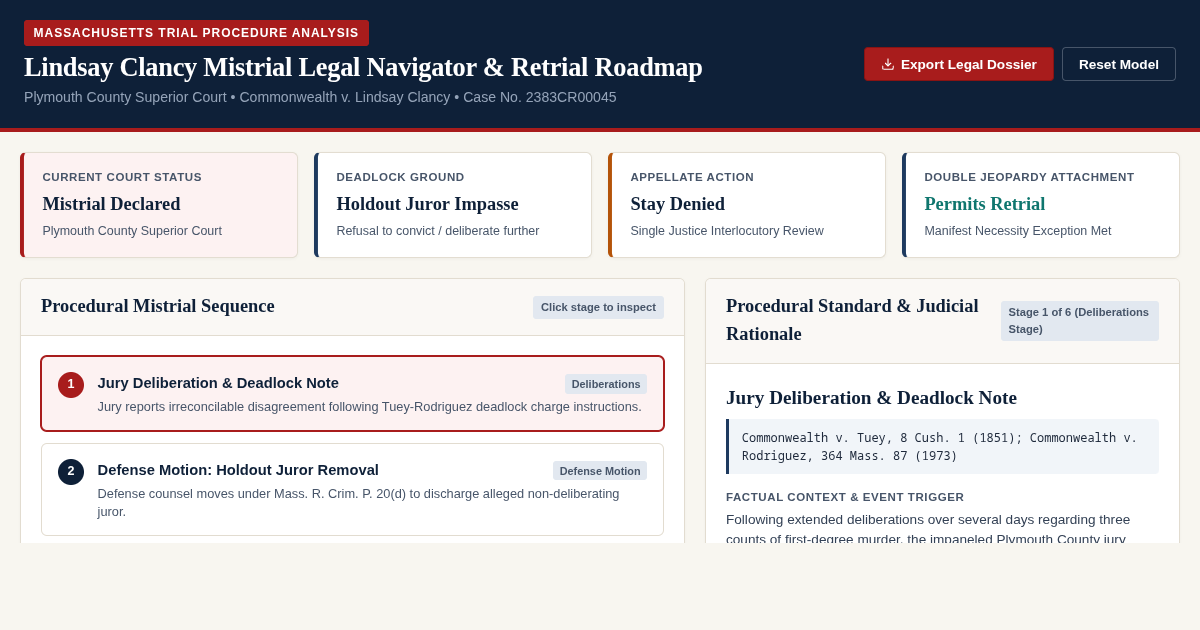Click the Defense Motion tag on stage 2
The height and width of the screenshot is (630, 1200).
pos(600,471)
